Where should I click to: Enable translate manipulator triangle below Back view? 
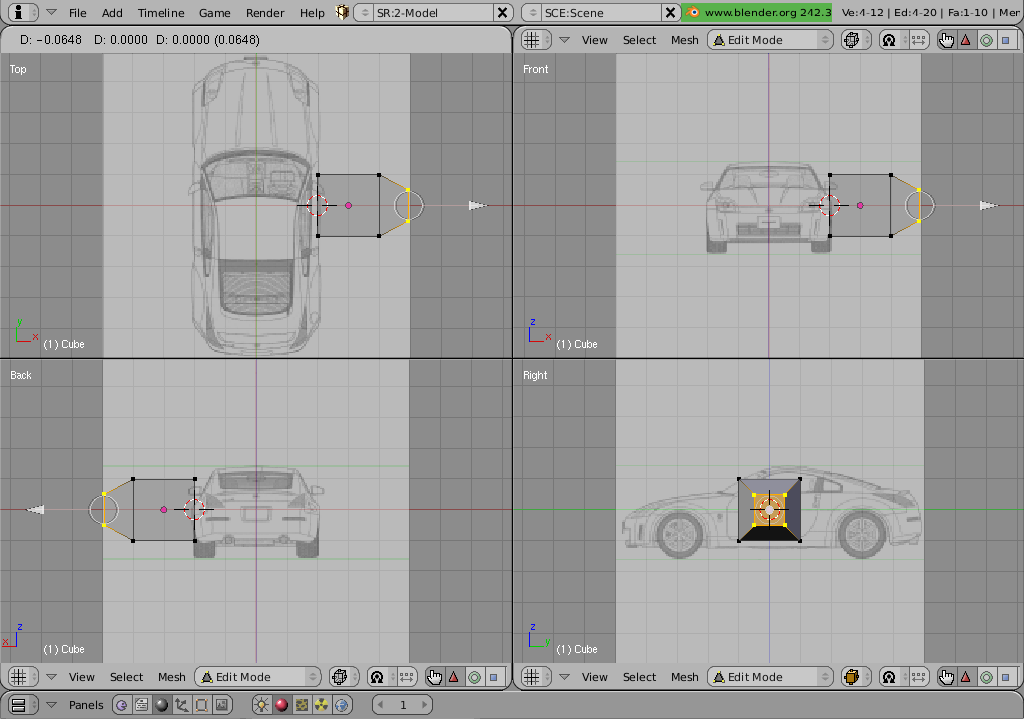[x=454, y=677]
